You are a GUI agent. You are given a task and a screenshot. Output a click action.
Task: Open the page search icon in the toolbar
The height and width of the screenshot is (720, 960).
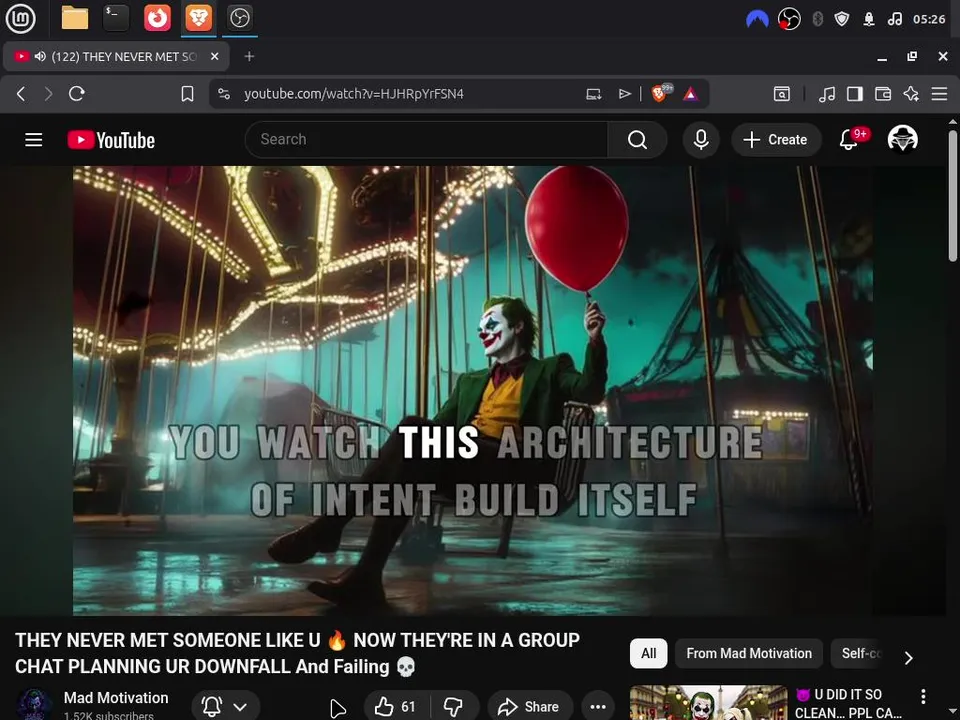pyautogui.click(x=782, y=94)
